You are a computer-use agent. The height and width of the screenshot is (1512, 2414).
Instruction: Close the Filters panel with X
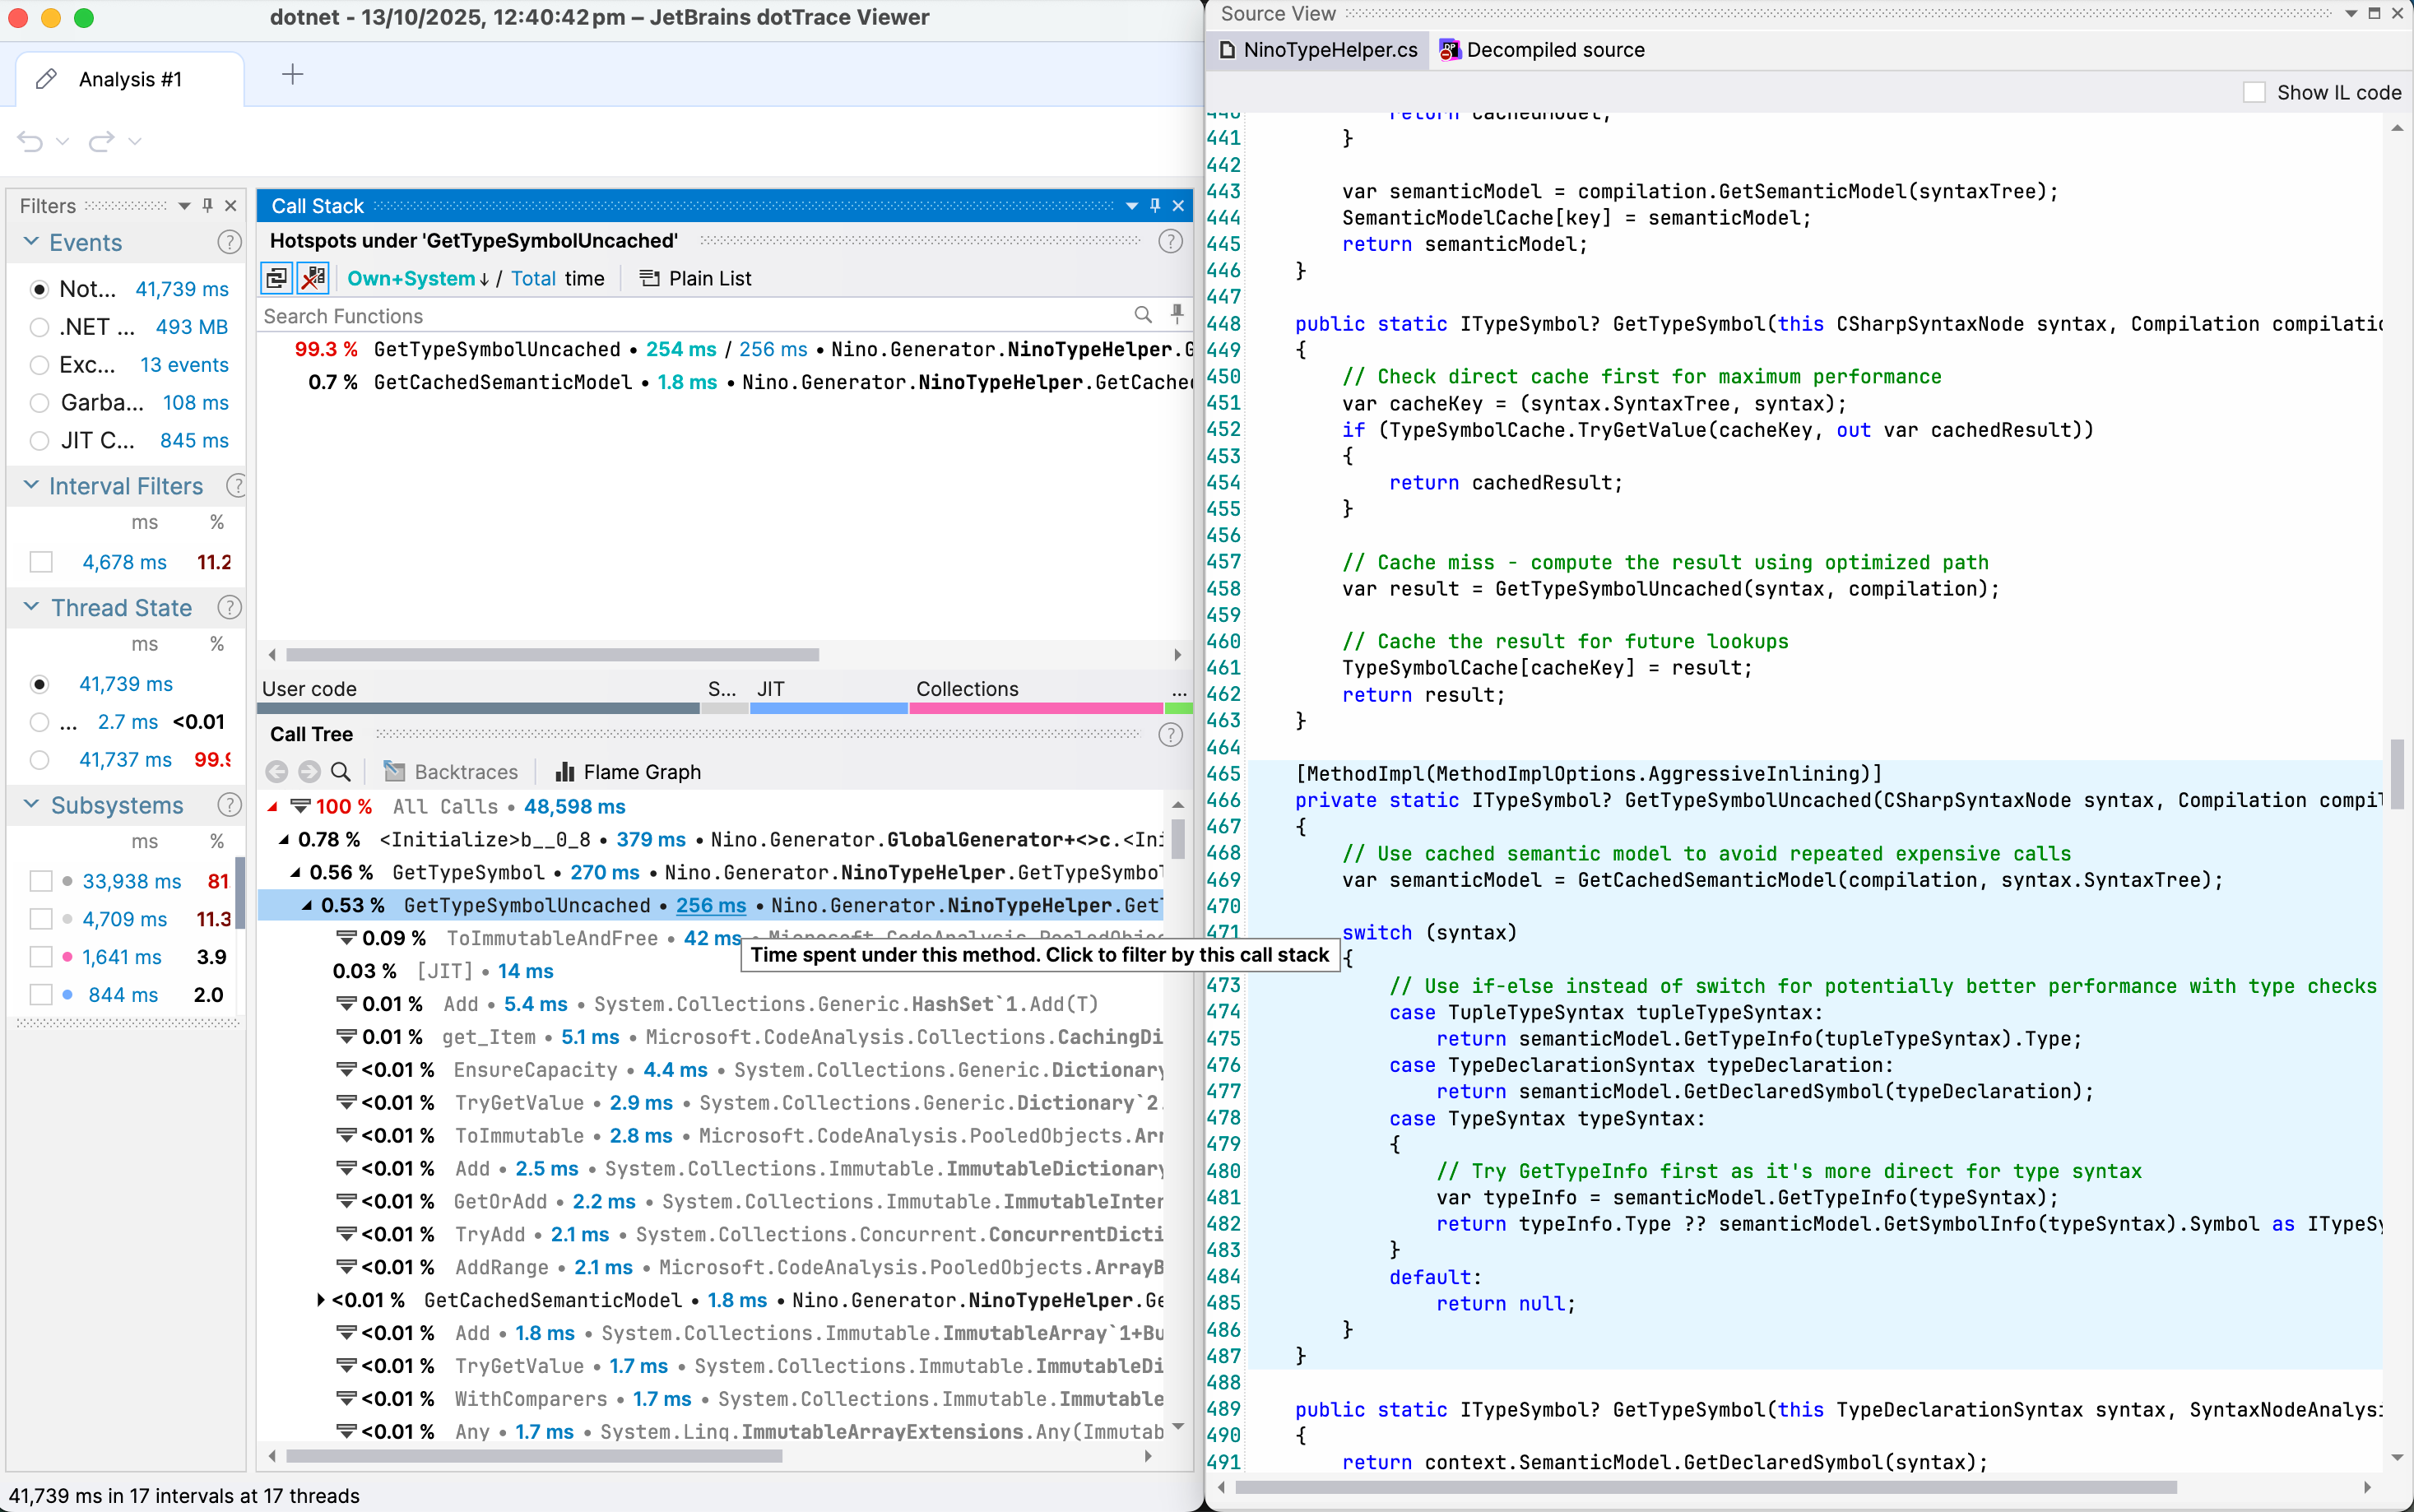pos(231,205)
